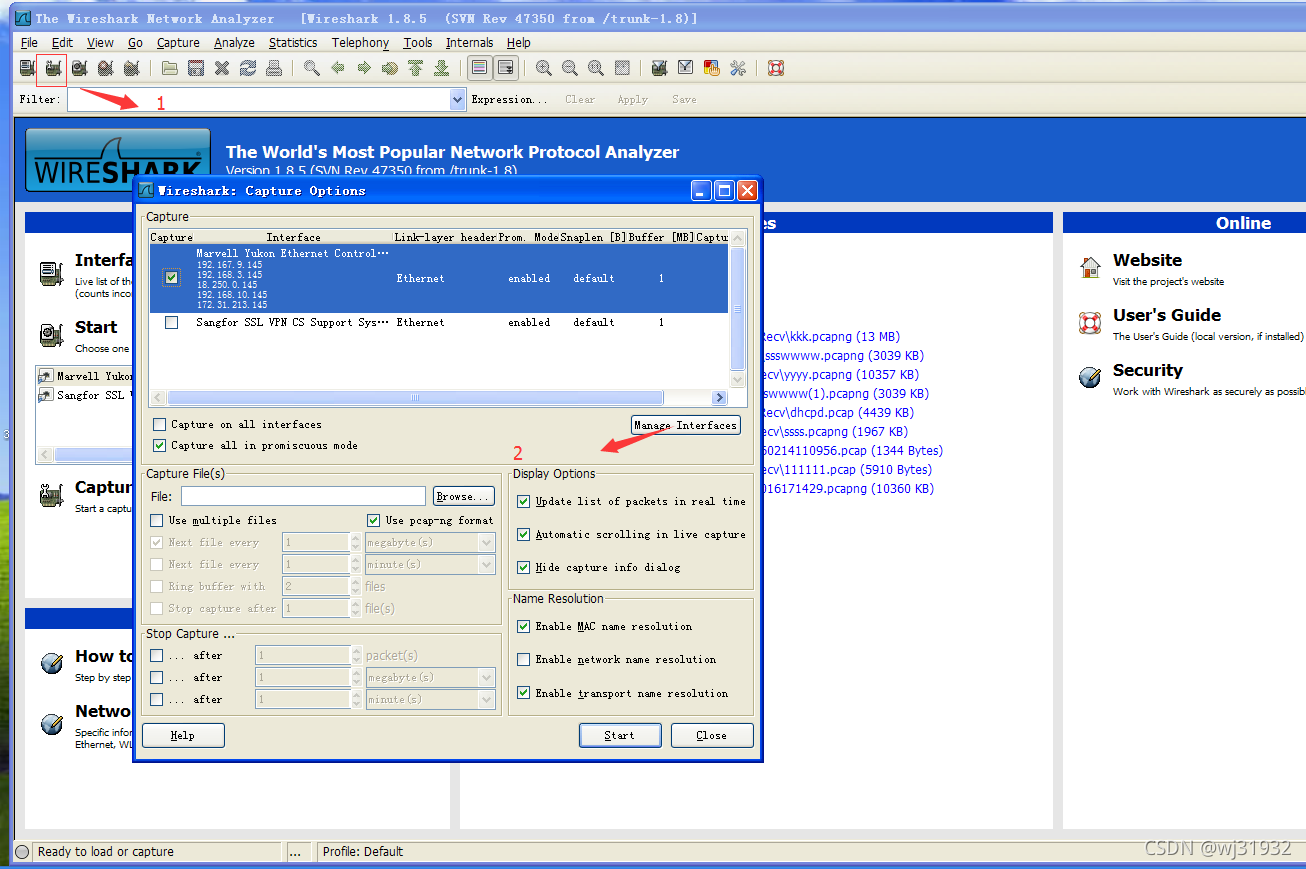Jump to last packet icon
The height and width of the screenshot is (869, 1306).
tap(441, 68)
